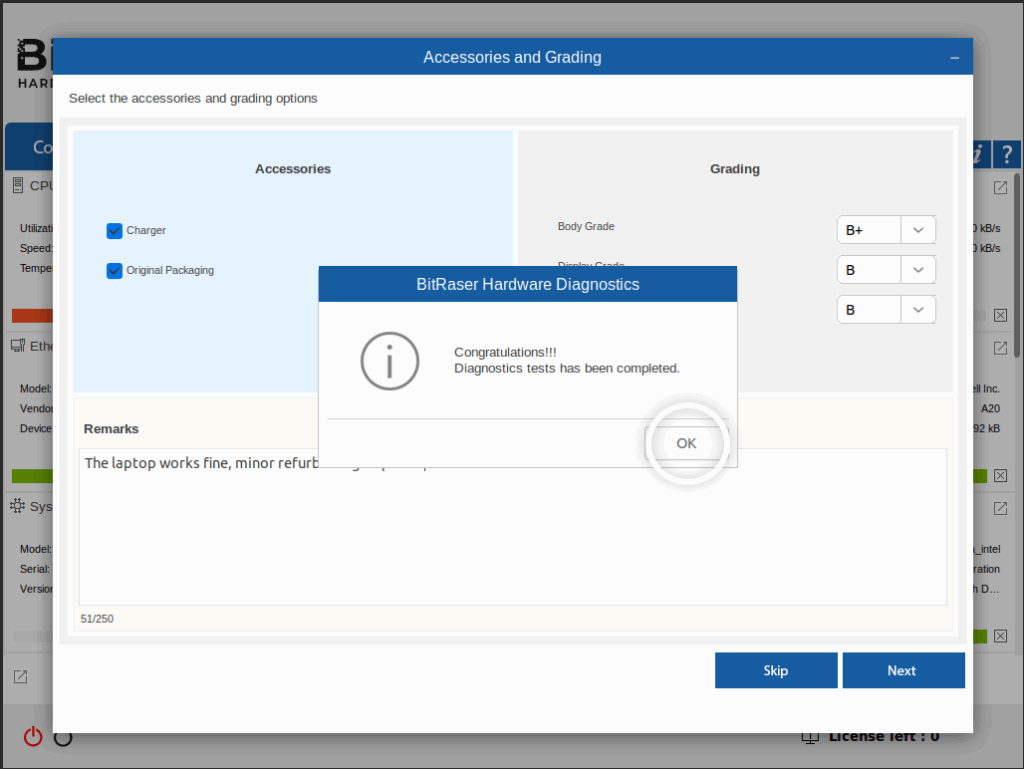Click the 'Body Grade' label

pyautogui.click(x=586, y=227)
